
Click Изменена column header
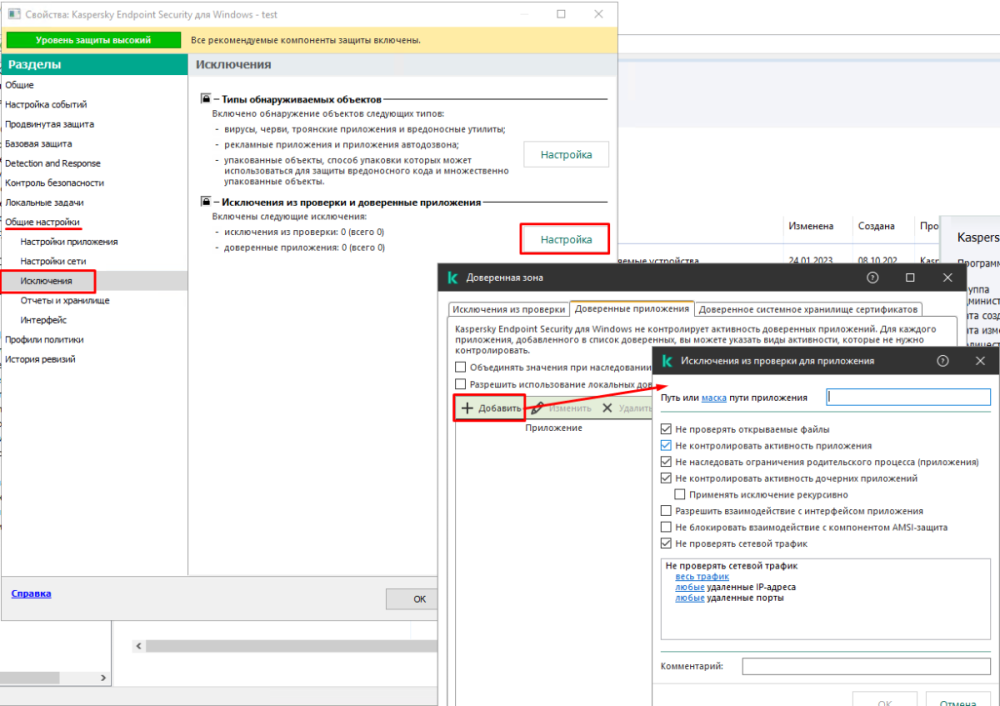(811, 226)
